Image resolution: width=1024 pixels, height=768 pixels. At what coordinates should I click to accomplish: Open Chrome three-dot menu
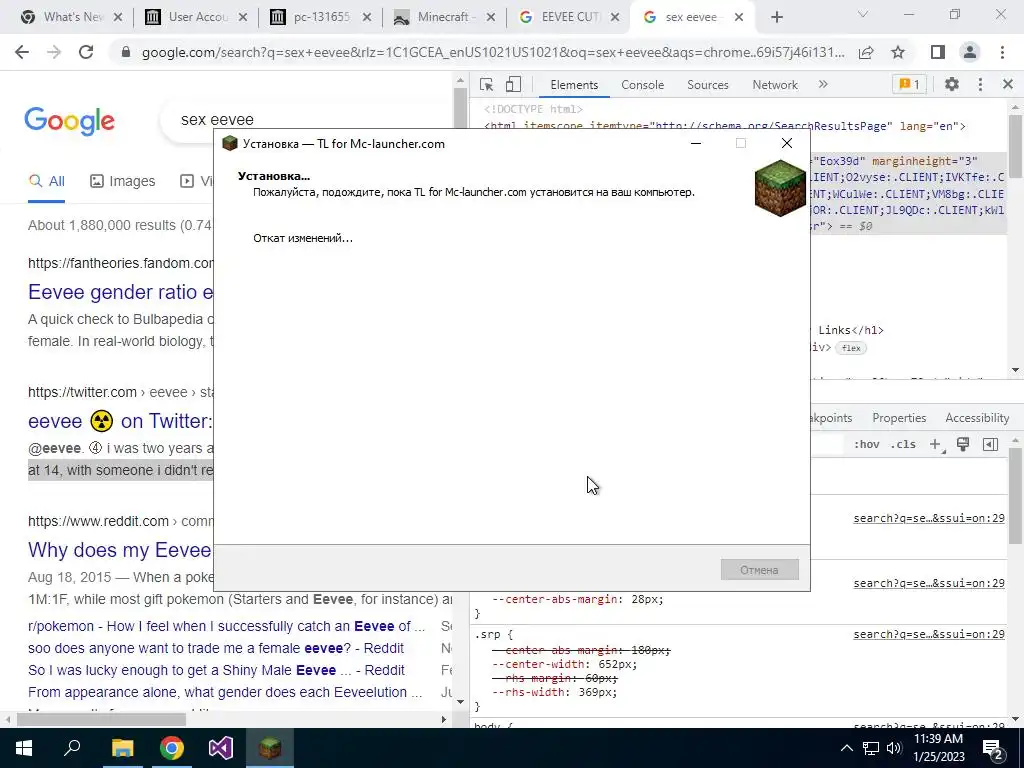(1002, 52)
